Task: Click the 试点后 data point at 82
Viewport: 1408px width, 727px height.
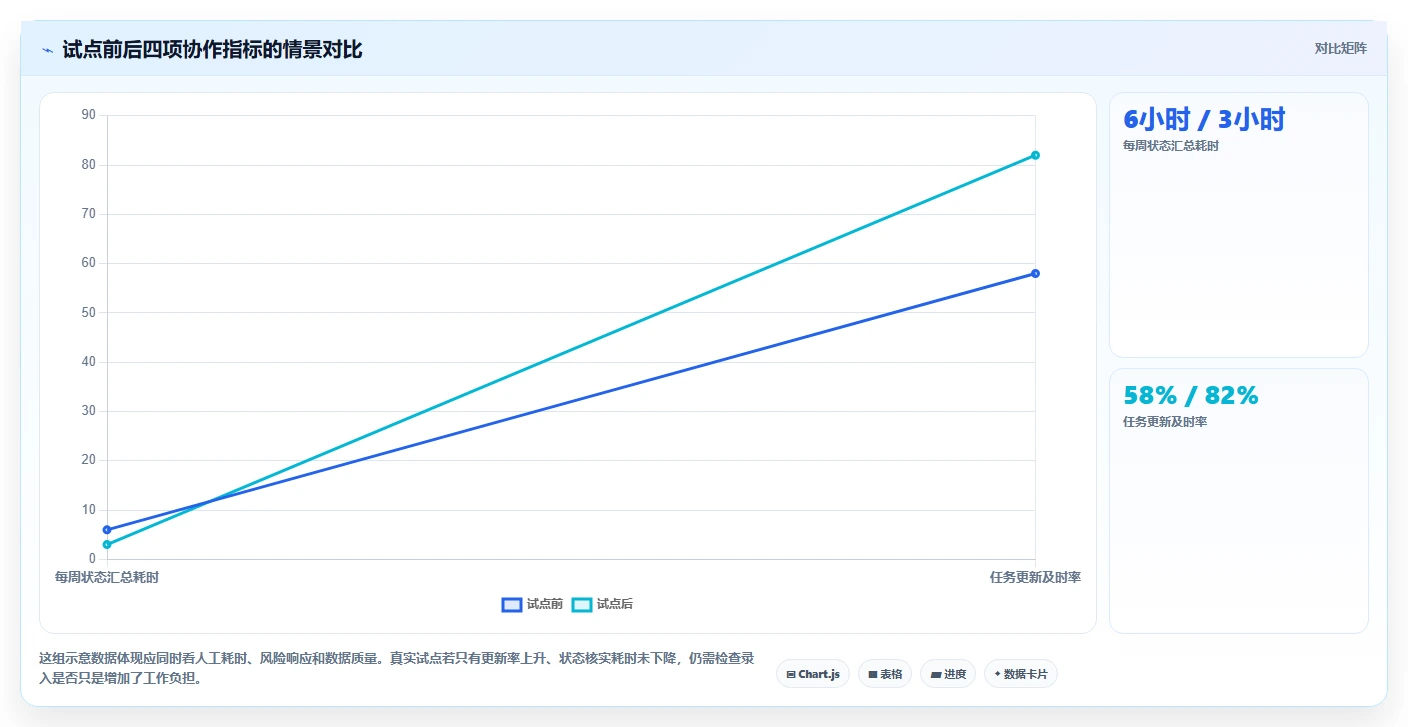Action: tap(1035, 155)
